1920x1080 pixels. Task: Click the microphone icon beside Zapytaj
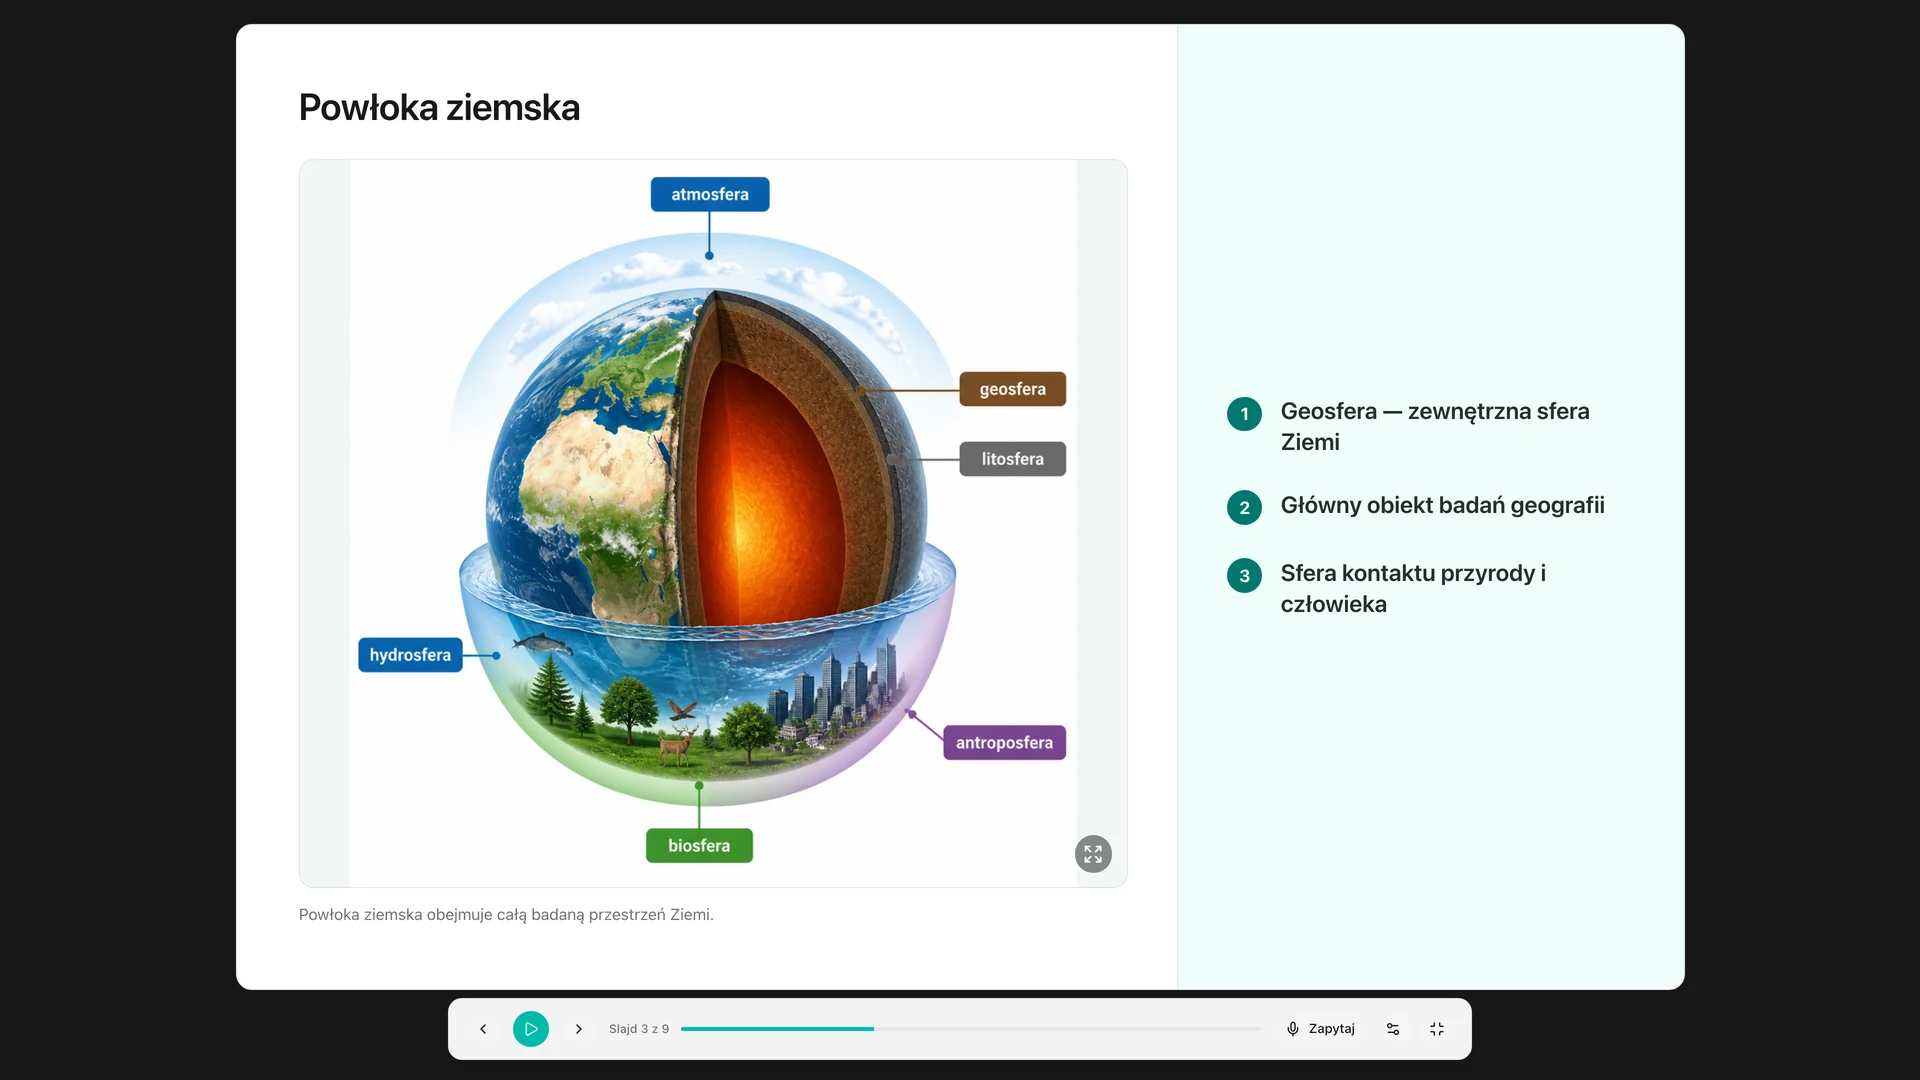(x=1293, y=1029)
